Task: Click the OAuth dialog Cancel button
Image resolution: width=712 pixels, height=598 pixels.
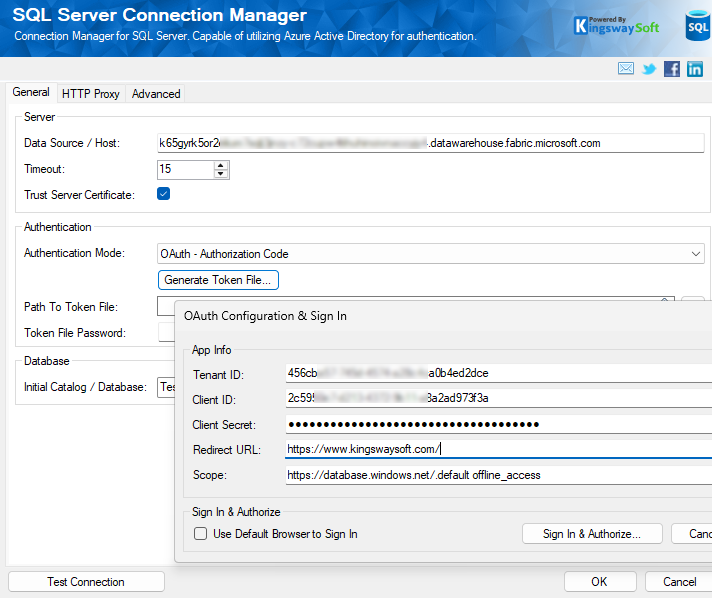Action: pyautogui.click(x=692, y=534)
